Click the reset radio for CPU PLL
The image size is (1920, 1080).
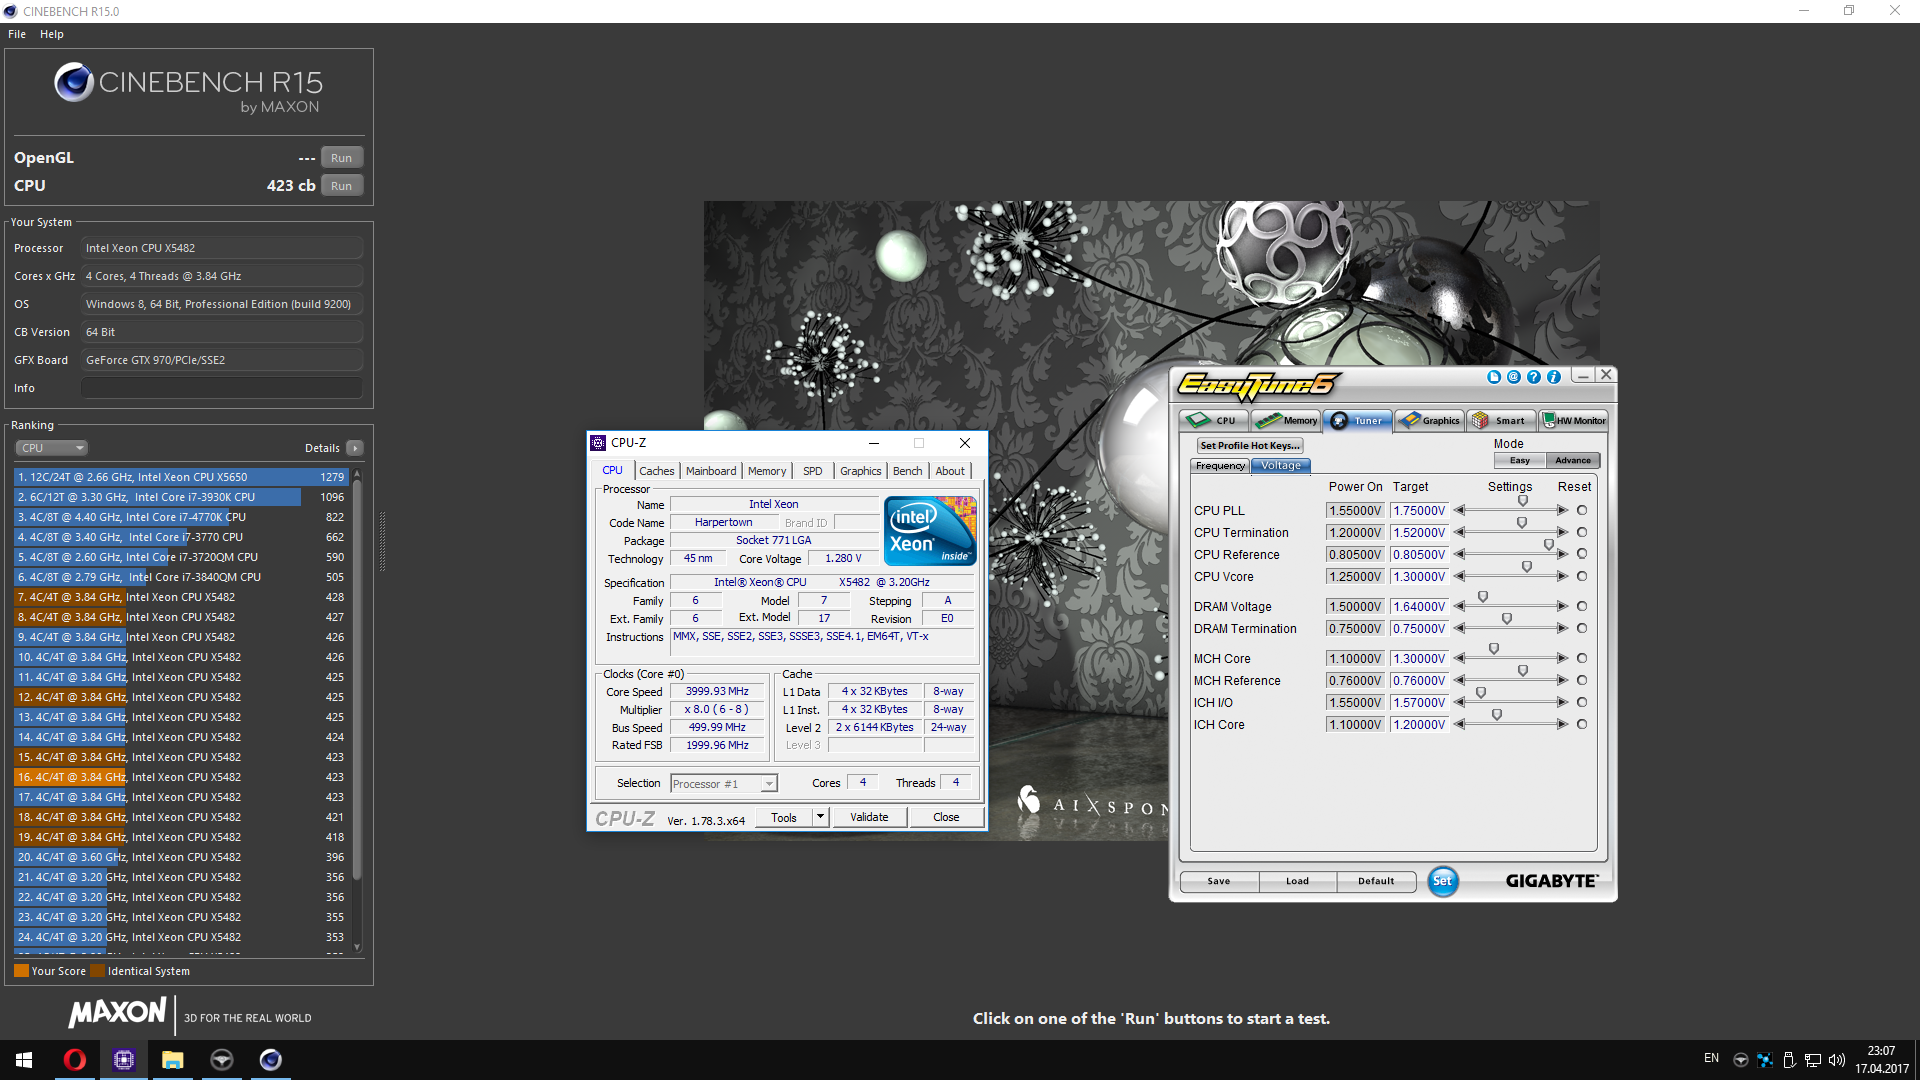pos(1581,510)
